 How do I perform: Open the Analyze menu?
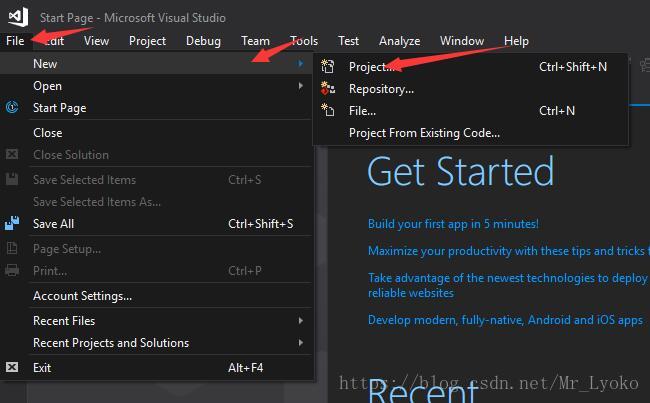click(x=399, y=41)
